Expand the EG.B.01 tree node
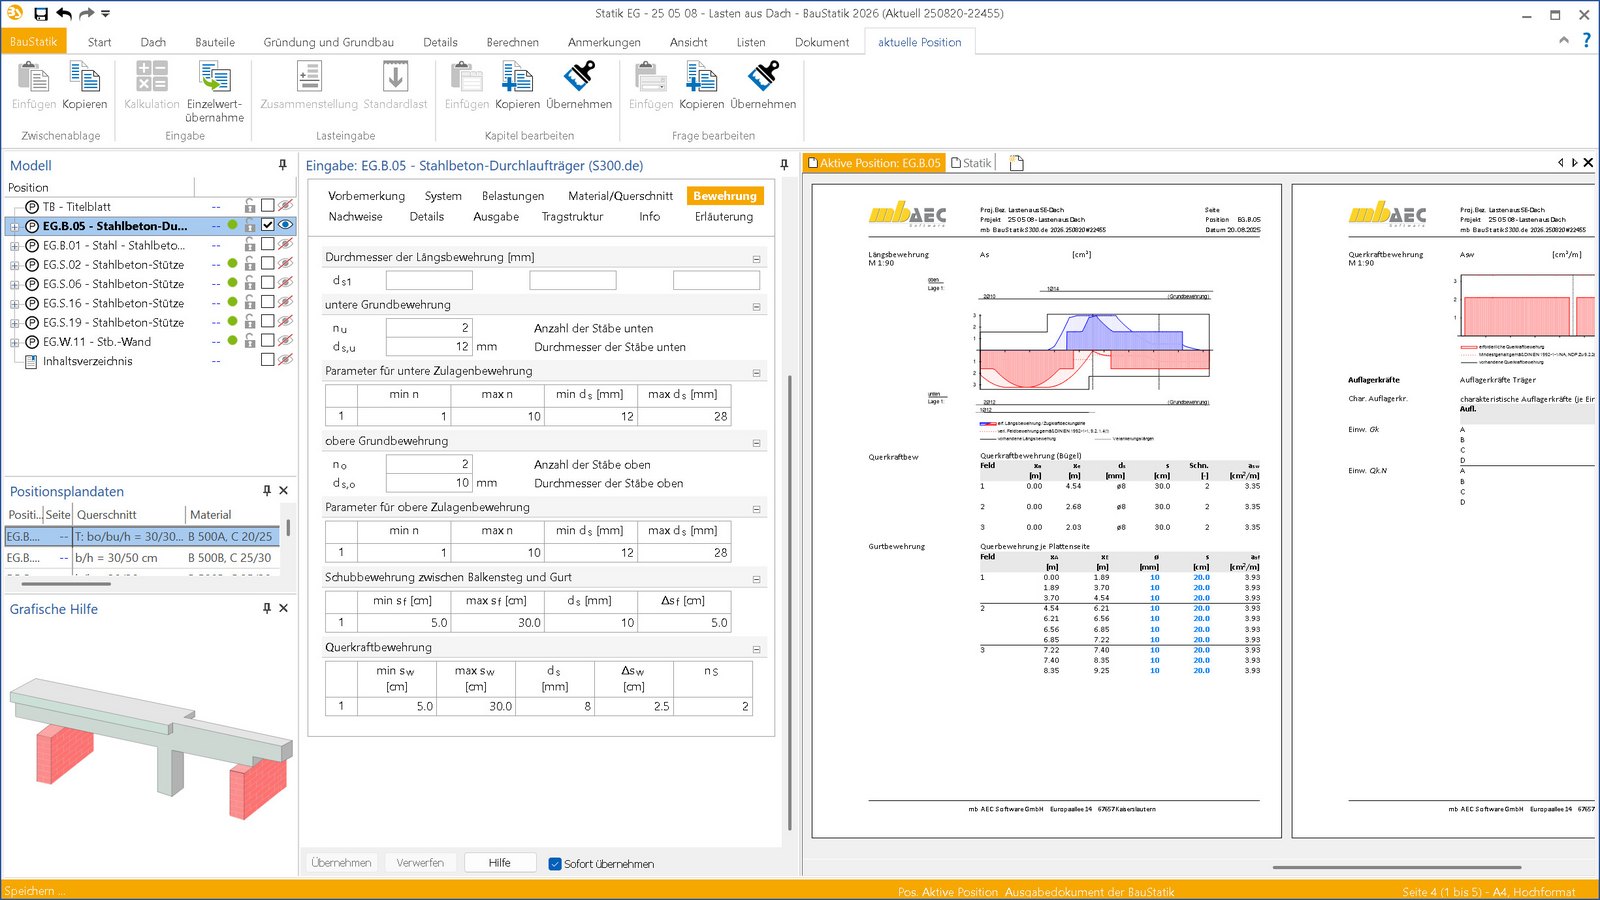 click(x=15, y=246)
